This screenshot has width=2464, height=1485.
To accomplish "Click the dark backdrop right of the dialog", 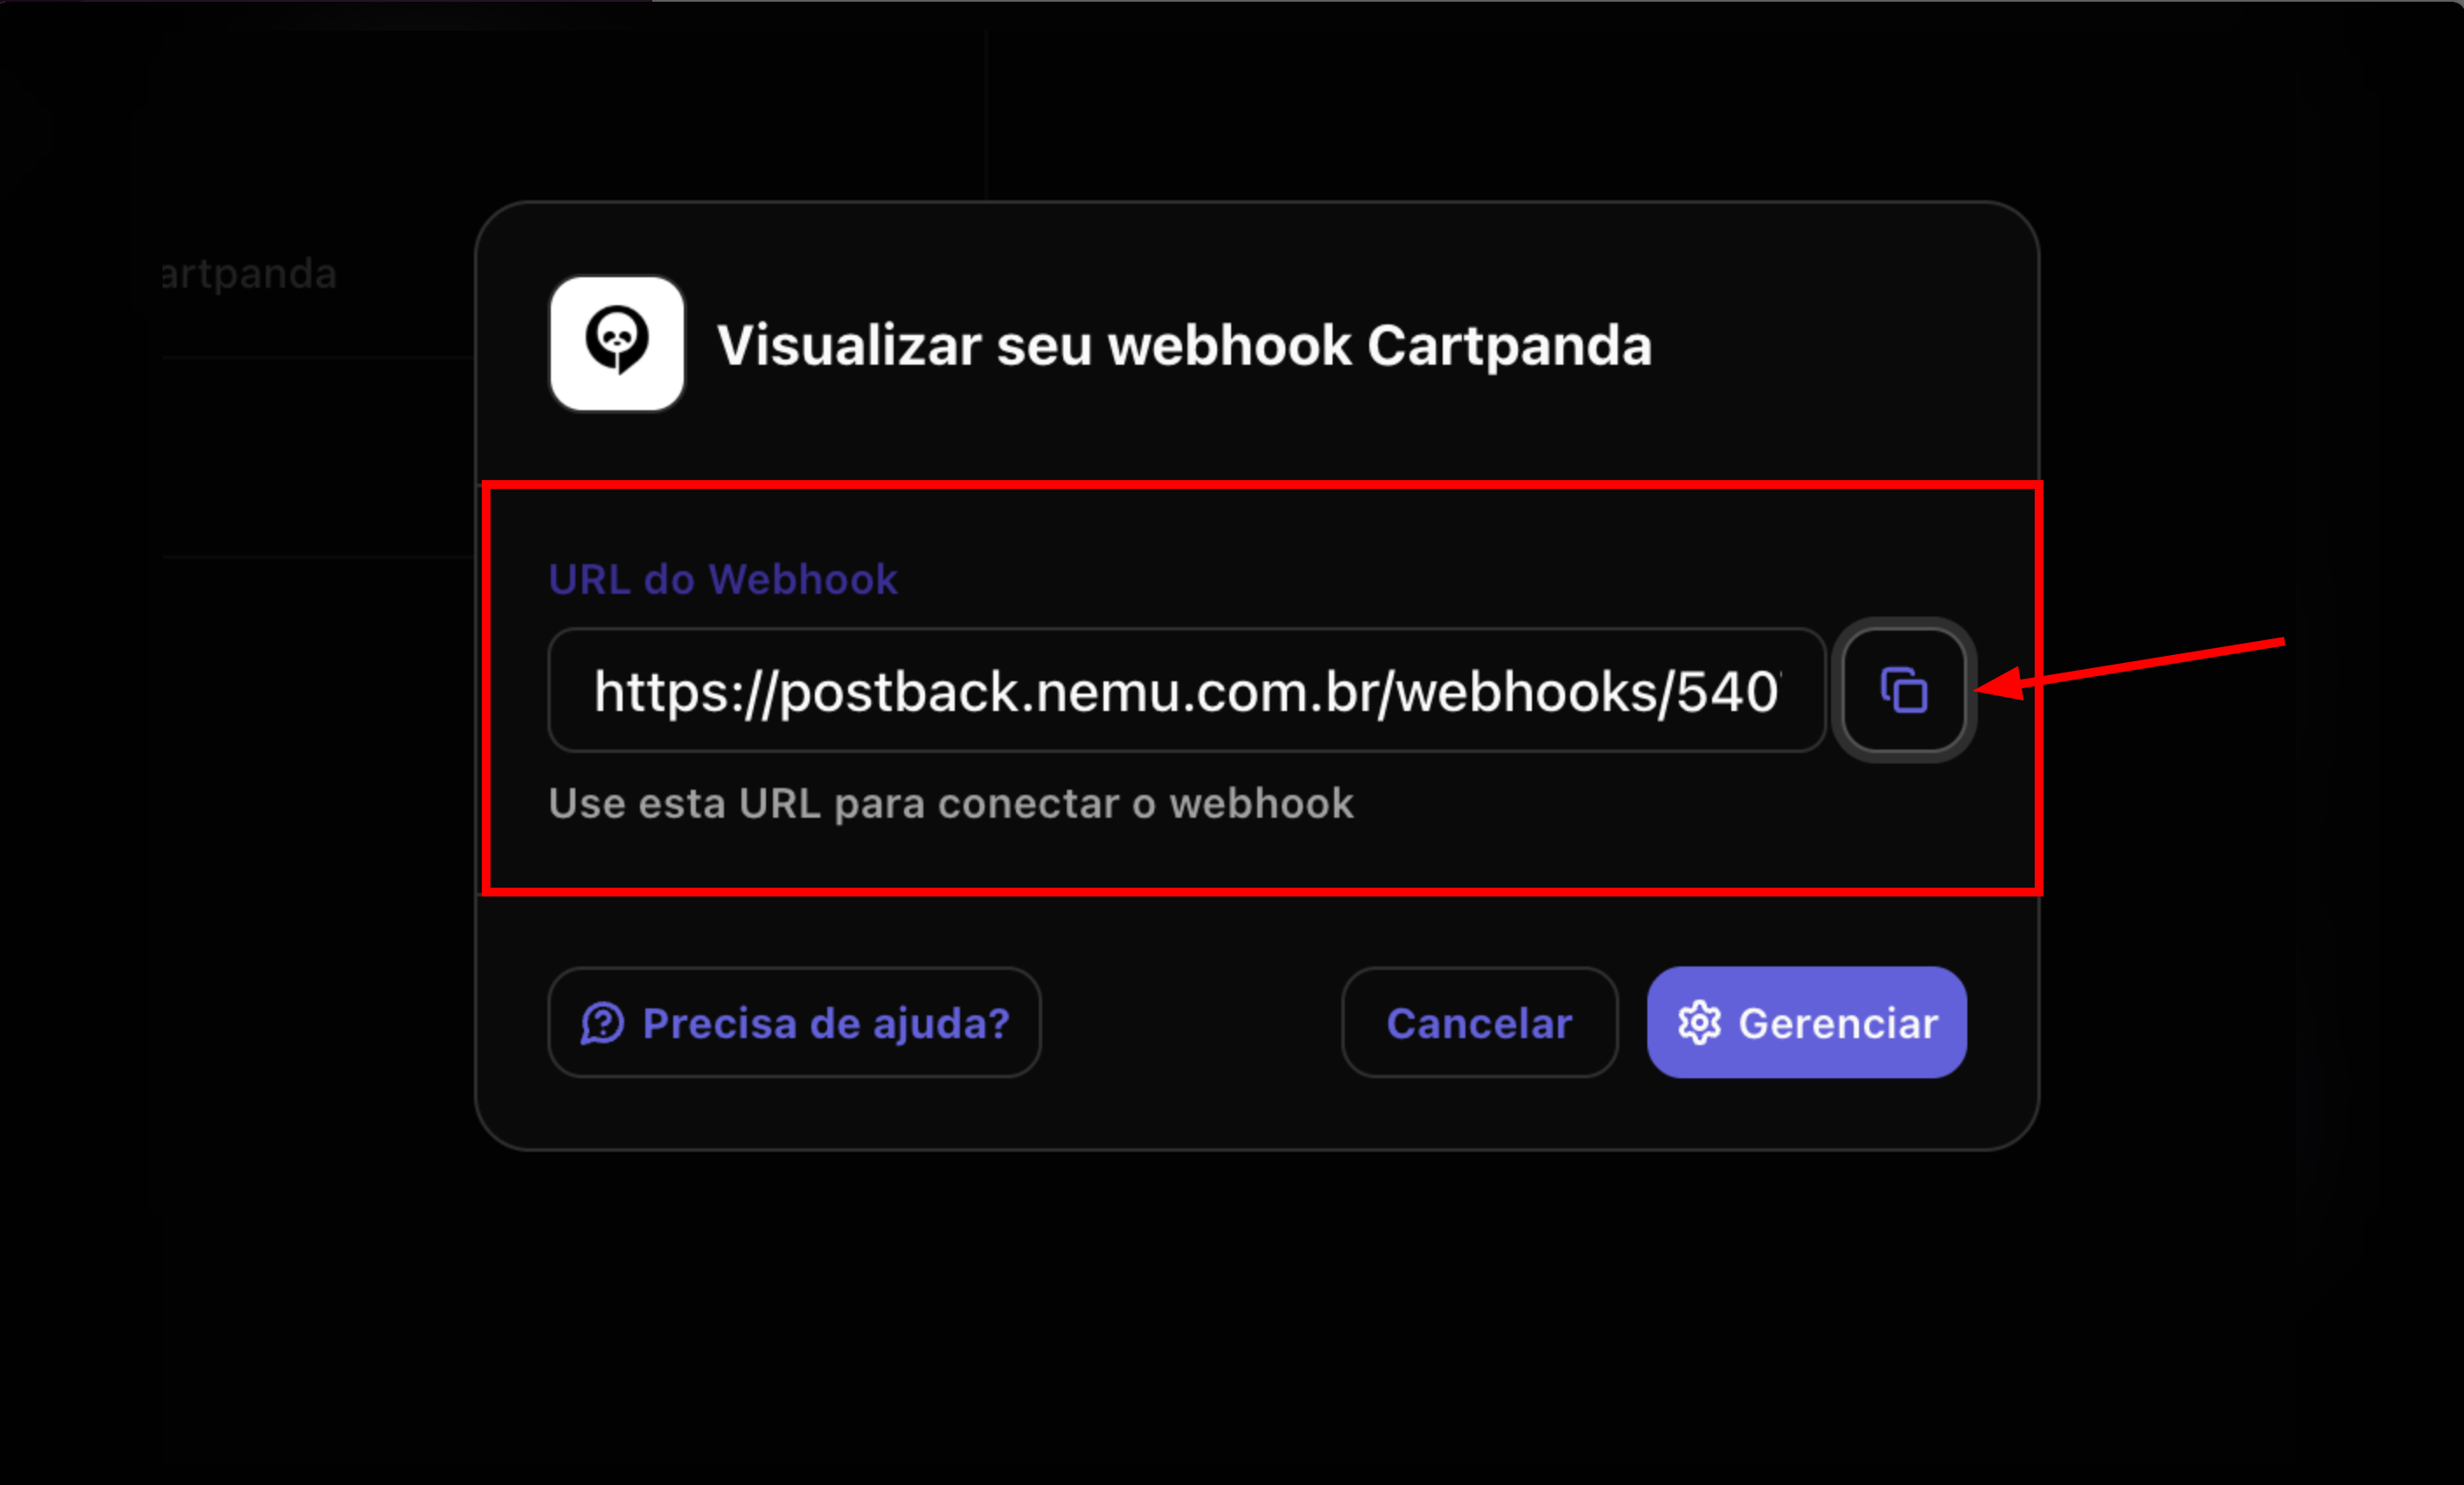I will point(2250,900).
